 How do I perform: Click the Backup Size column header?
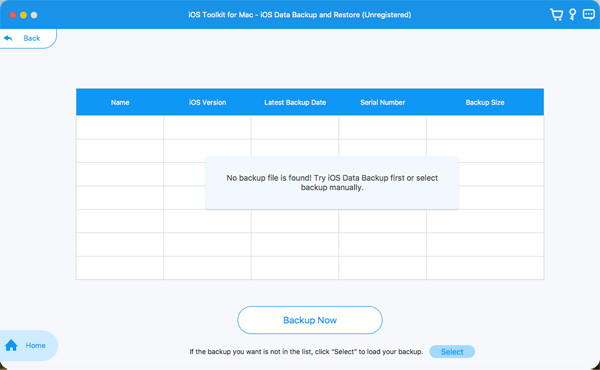(x=485, y=102)
